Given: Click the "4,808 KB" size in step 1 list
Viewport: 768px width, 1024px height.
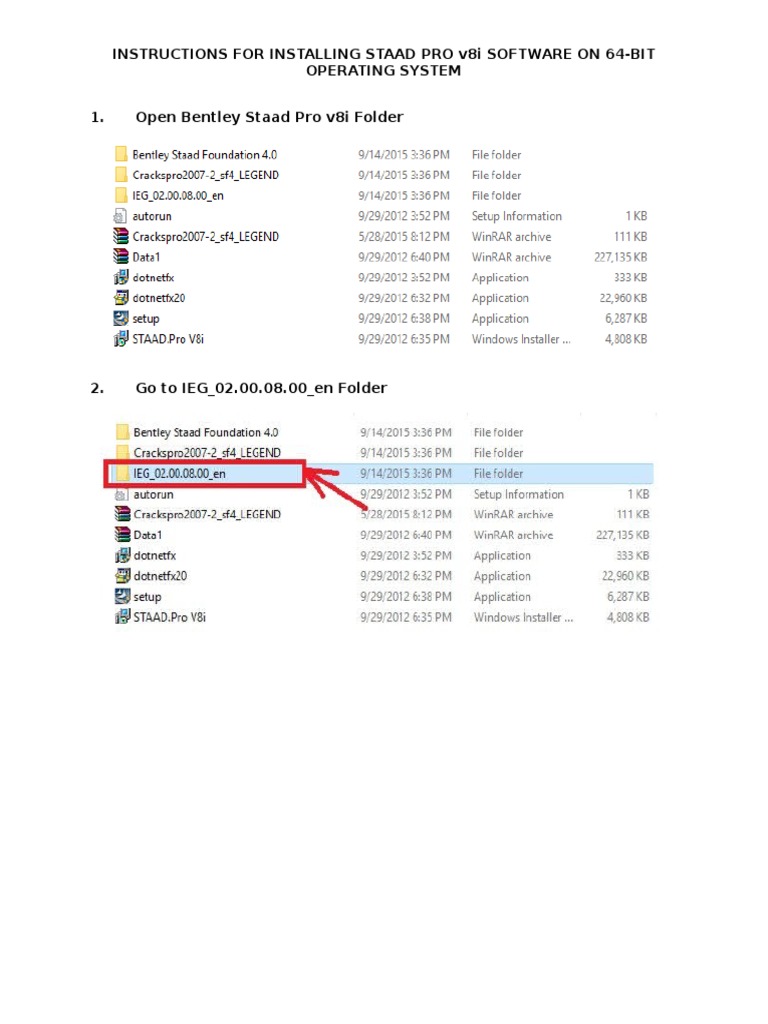Looking at the screenshot, I should 626,339.
